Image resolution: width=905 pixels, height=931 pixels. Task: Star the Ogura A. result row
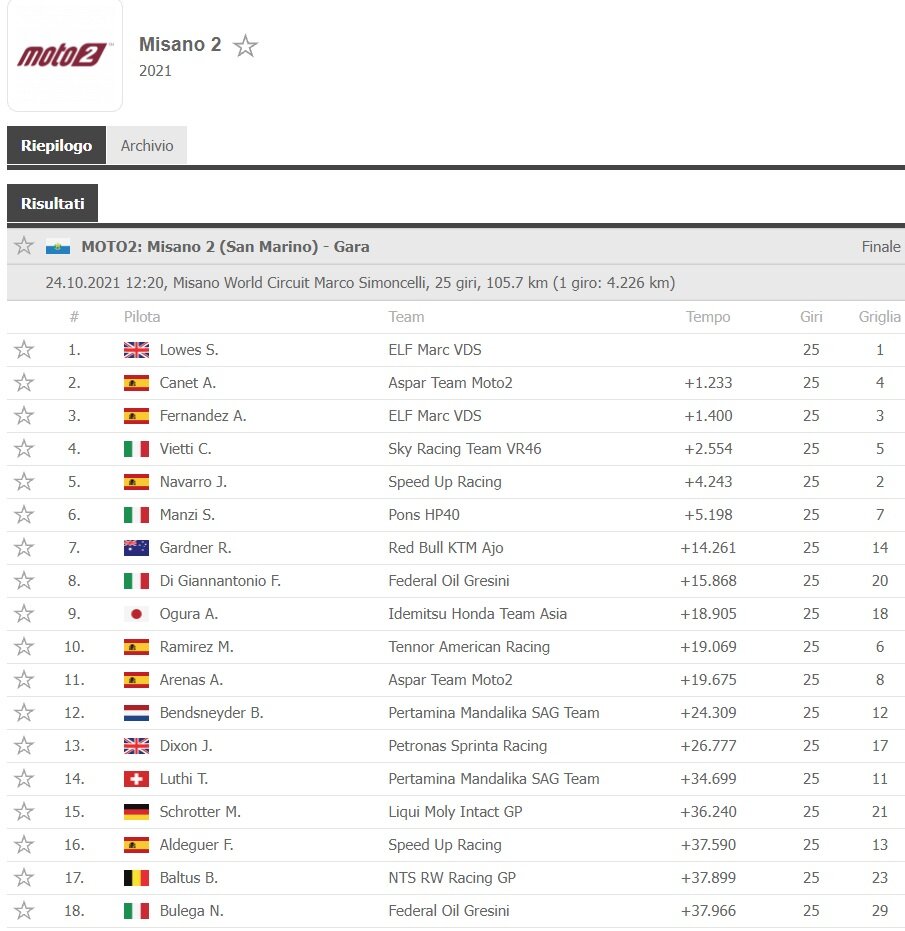click(24, 613)
